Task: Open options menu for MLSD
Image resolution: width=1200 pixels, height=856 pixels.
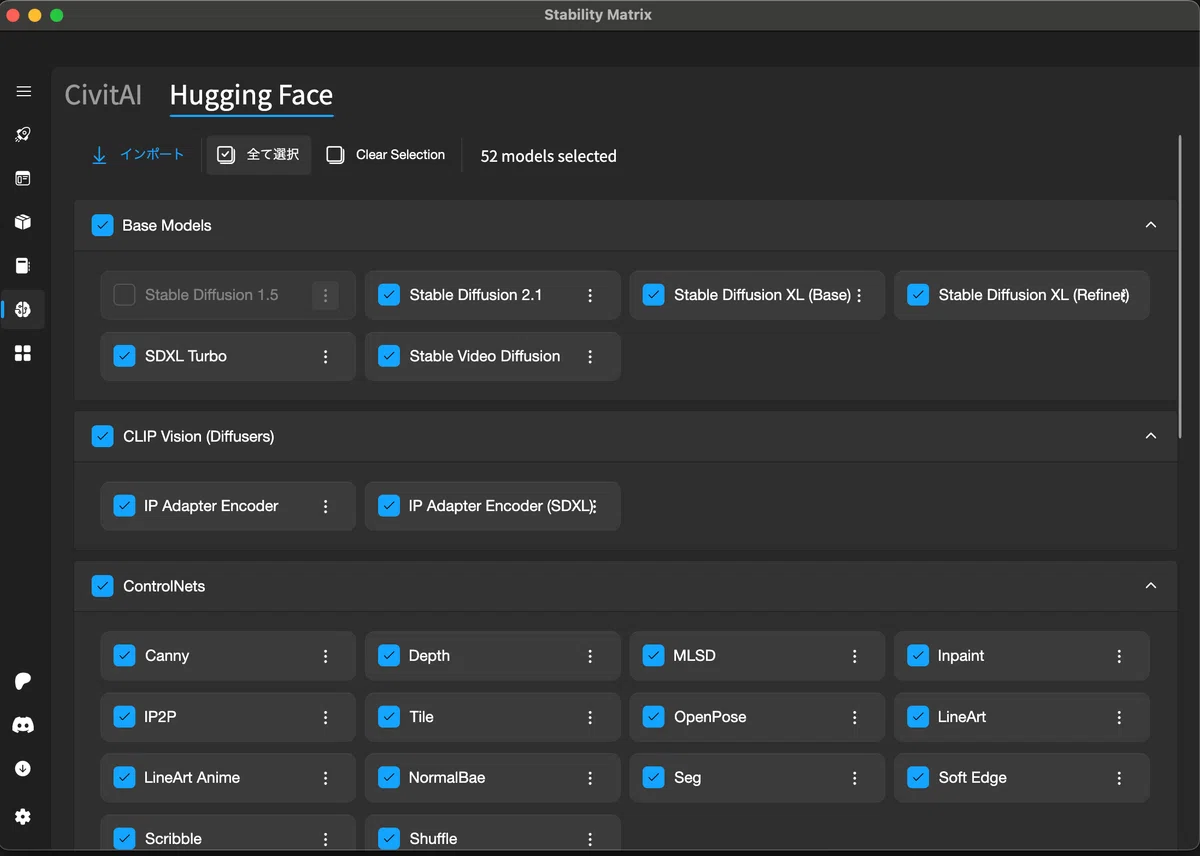Action: pyautogui.click(x=855, y=656)
